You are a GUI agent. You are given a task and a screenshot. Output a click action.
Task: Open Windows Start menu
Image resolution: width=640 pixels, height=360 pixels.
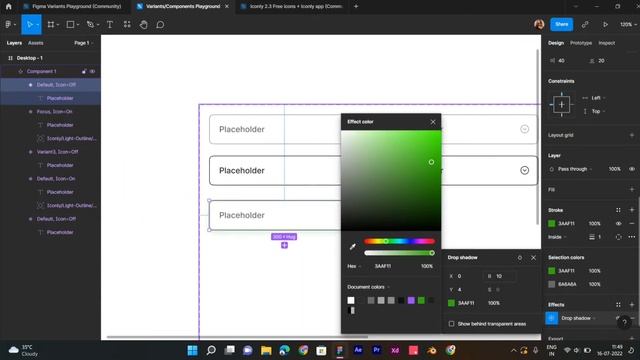pos(192,350)
